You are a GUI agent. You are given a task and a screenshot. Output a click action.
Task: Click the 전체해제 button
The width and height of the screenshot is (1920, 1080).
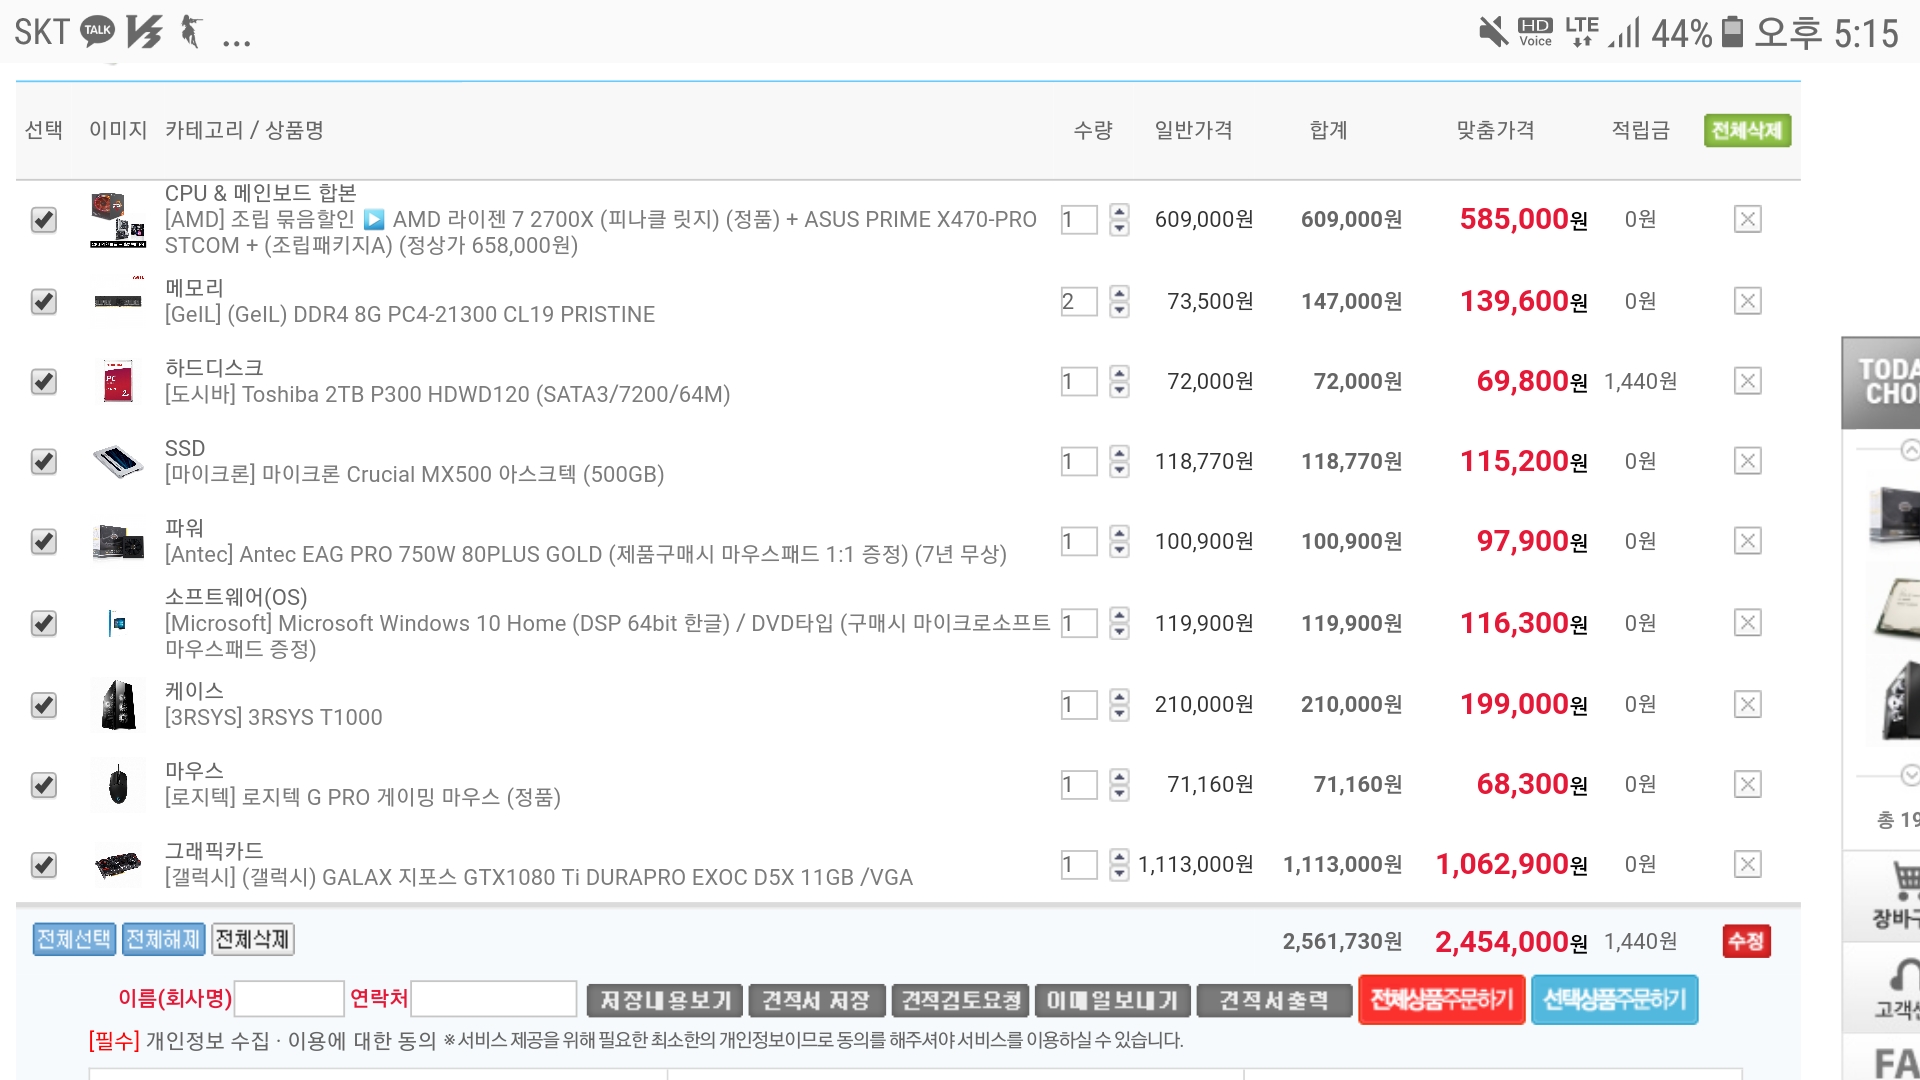coord(163,939)
